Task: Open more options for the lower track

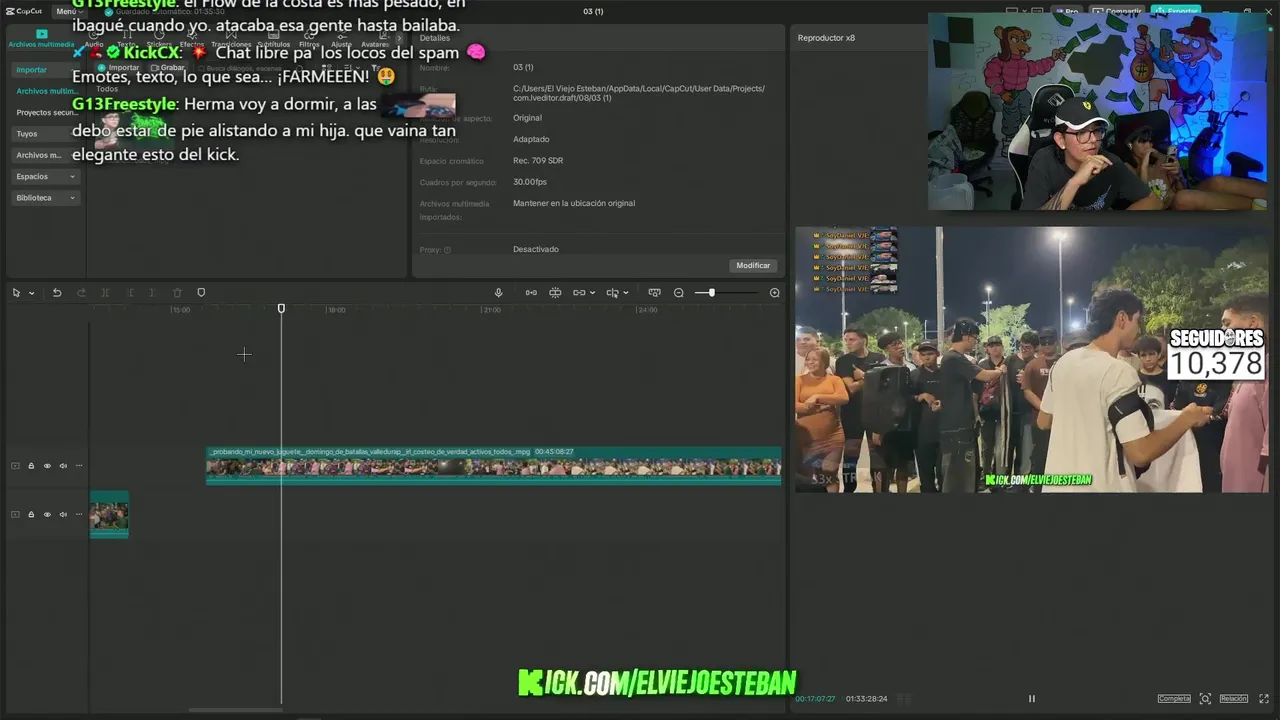Action: pyautogui.click(x=79, y=515)
